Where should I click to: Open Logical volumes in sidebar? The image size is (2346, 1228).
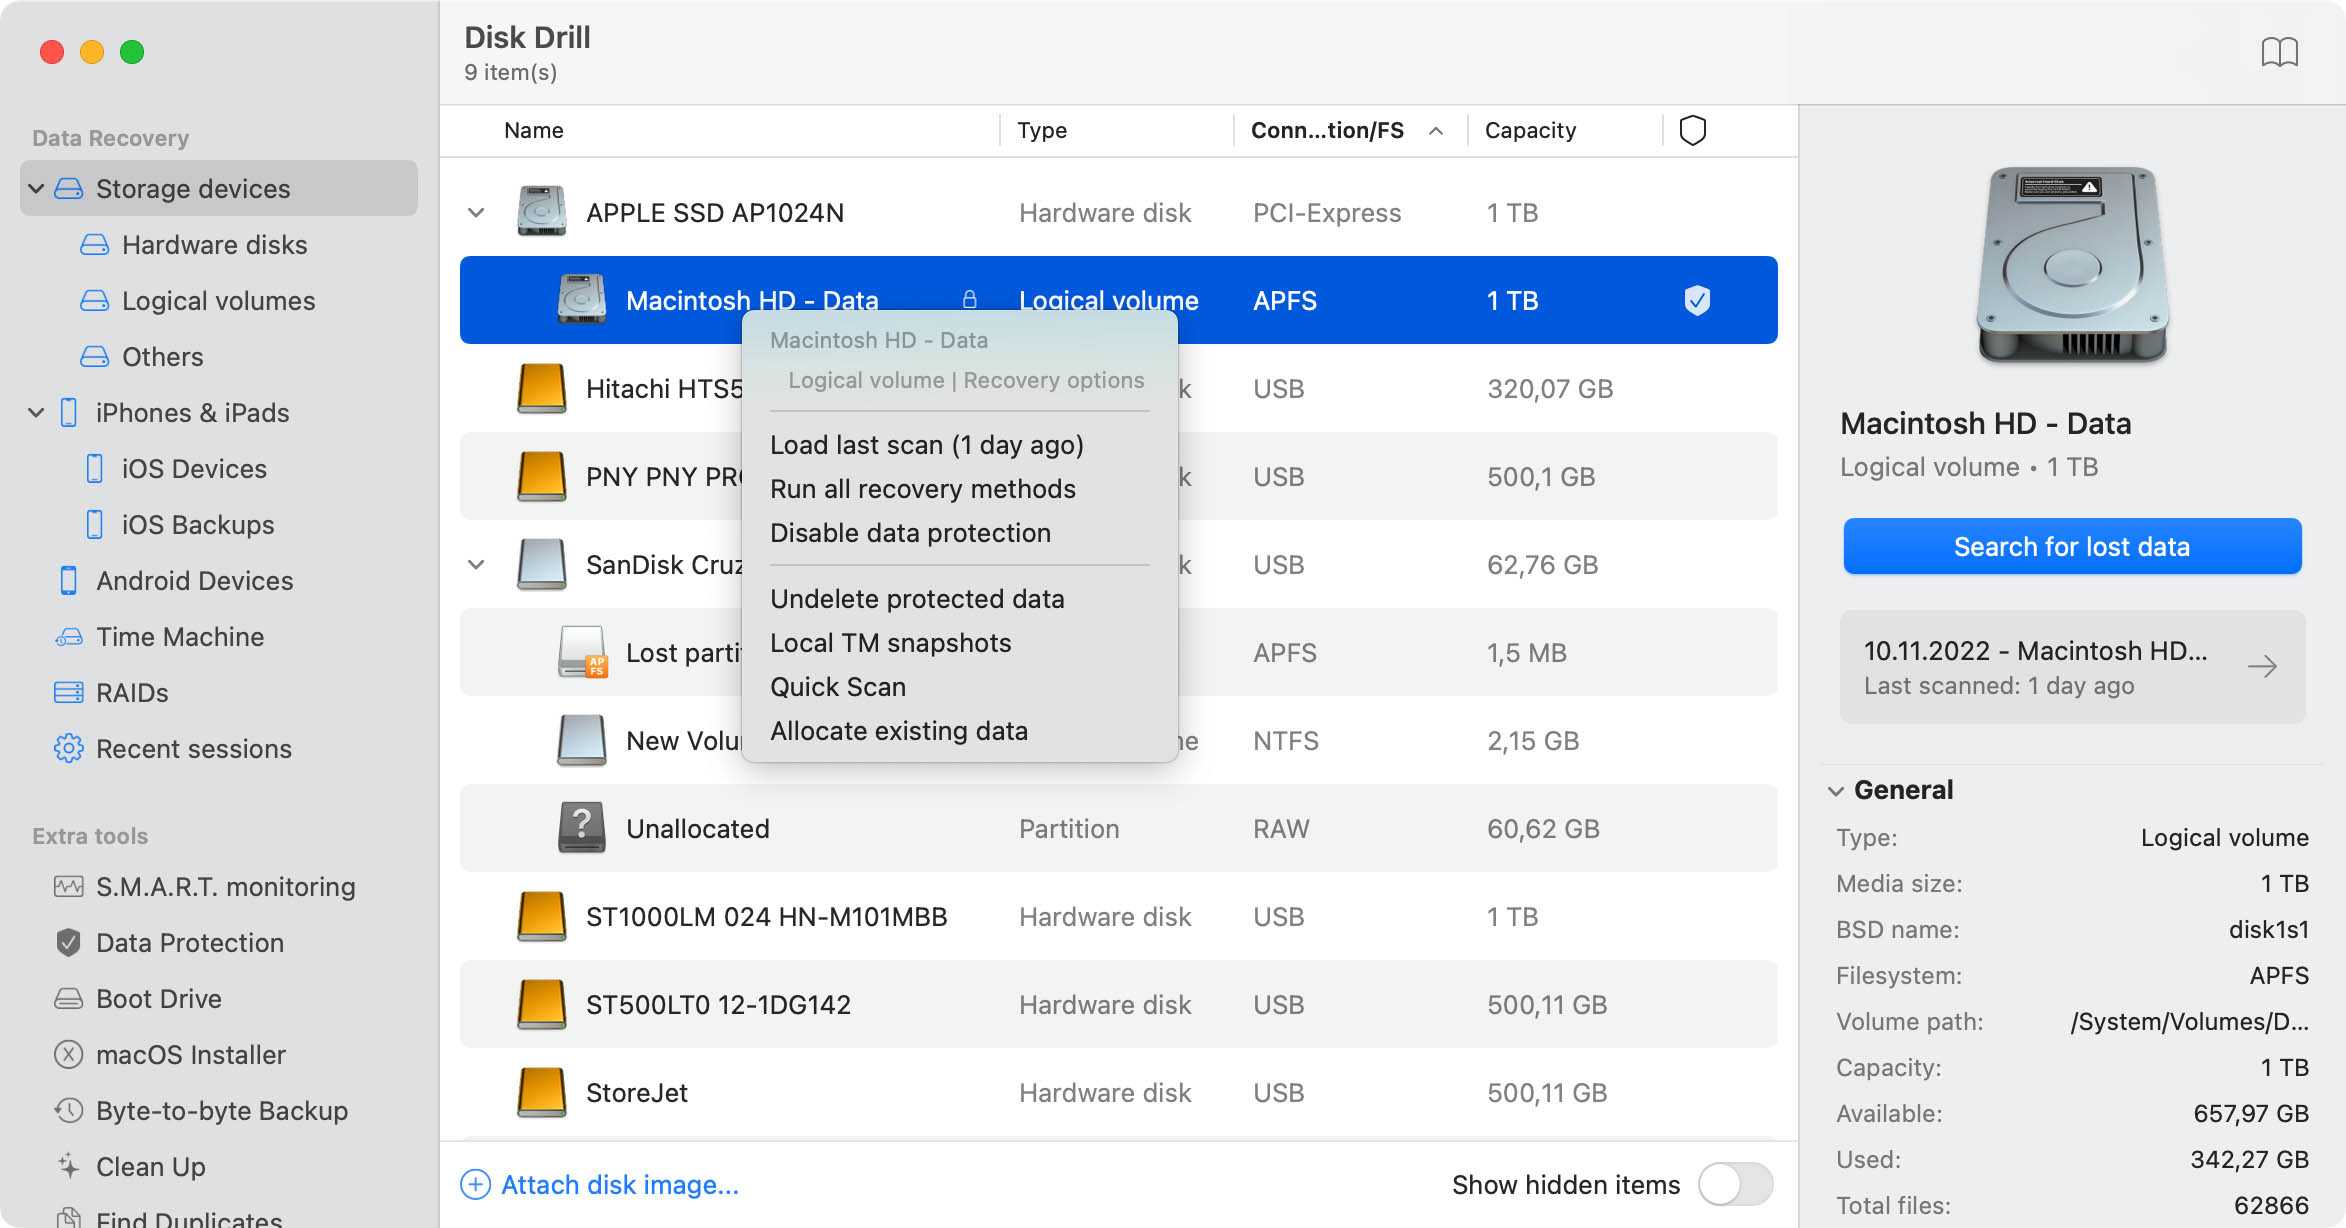coord(218,301)
